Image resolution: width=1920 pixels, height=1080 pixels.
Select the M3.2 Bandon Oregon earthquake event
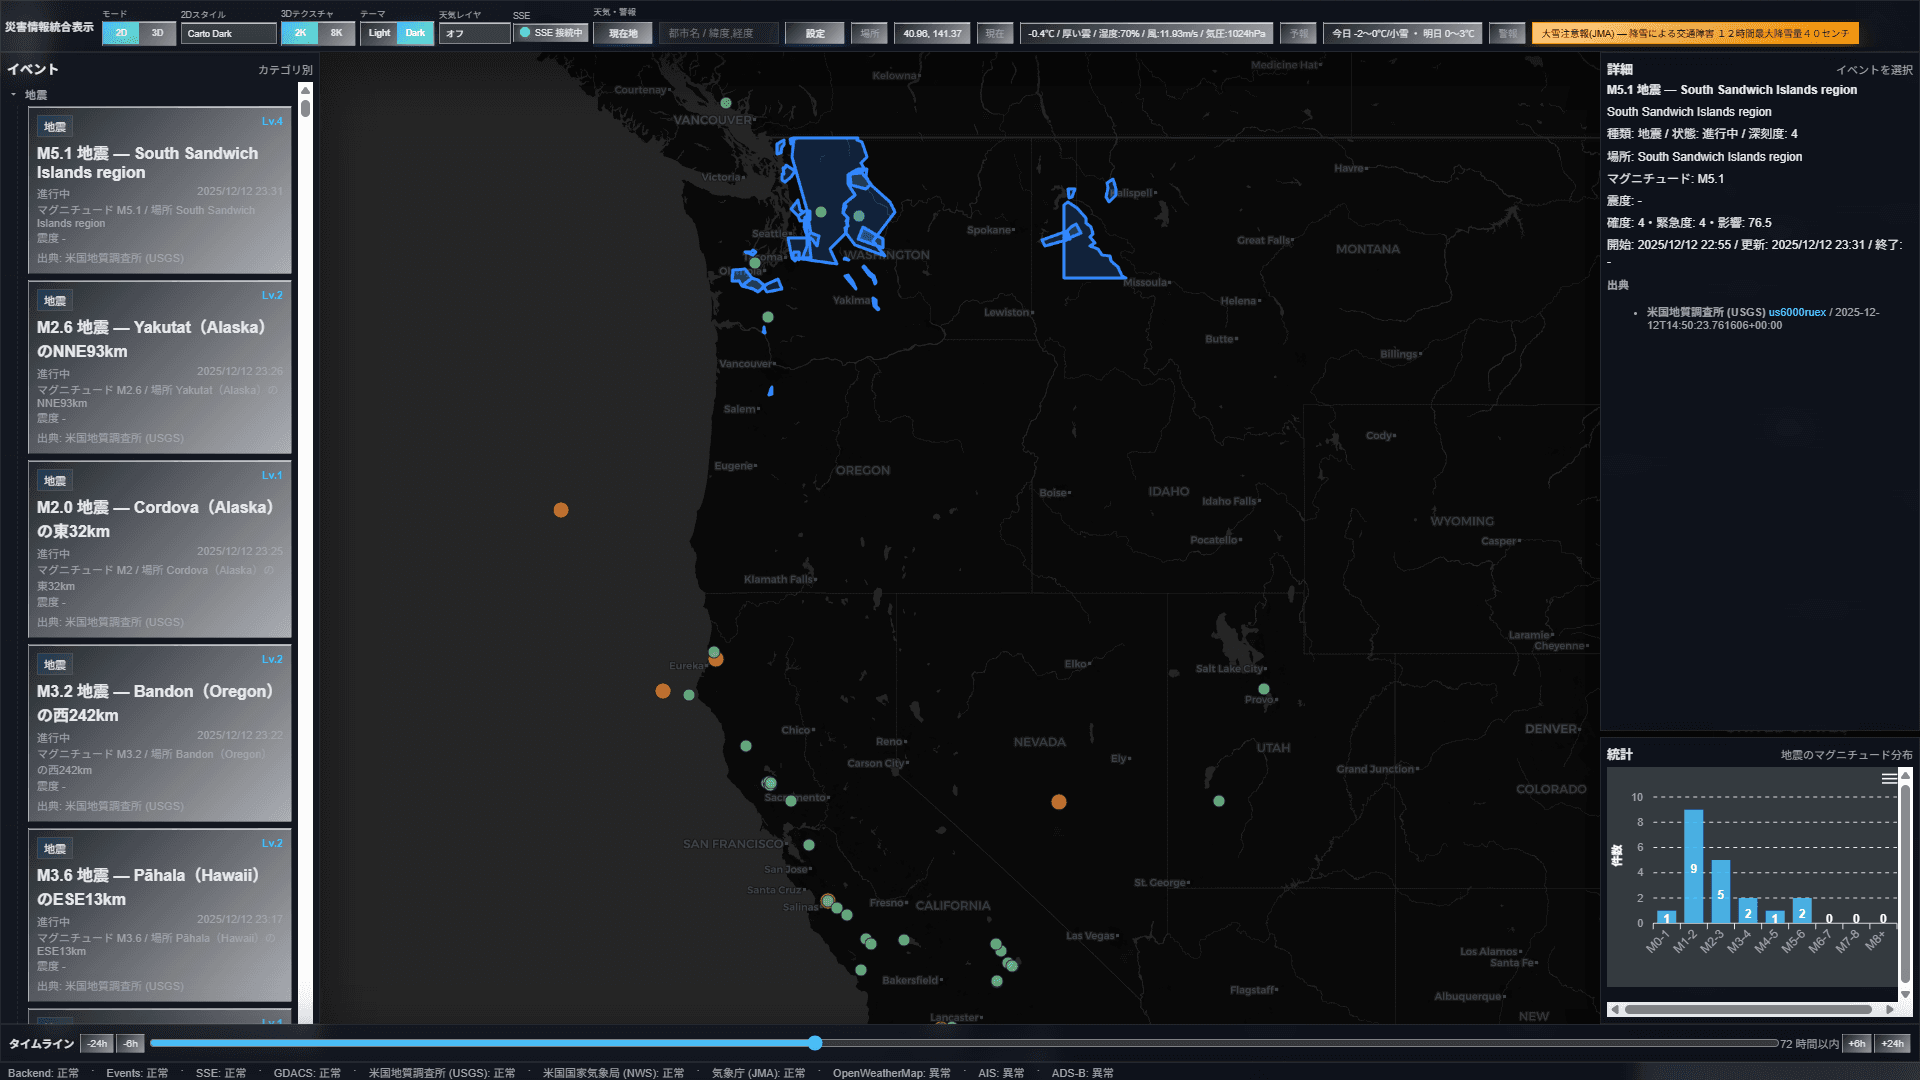[160, 733]
